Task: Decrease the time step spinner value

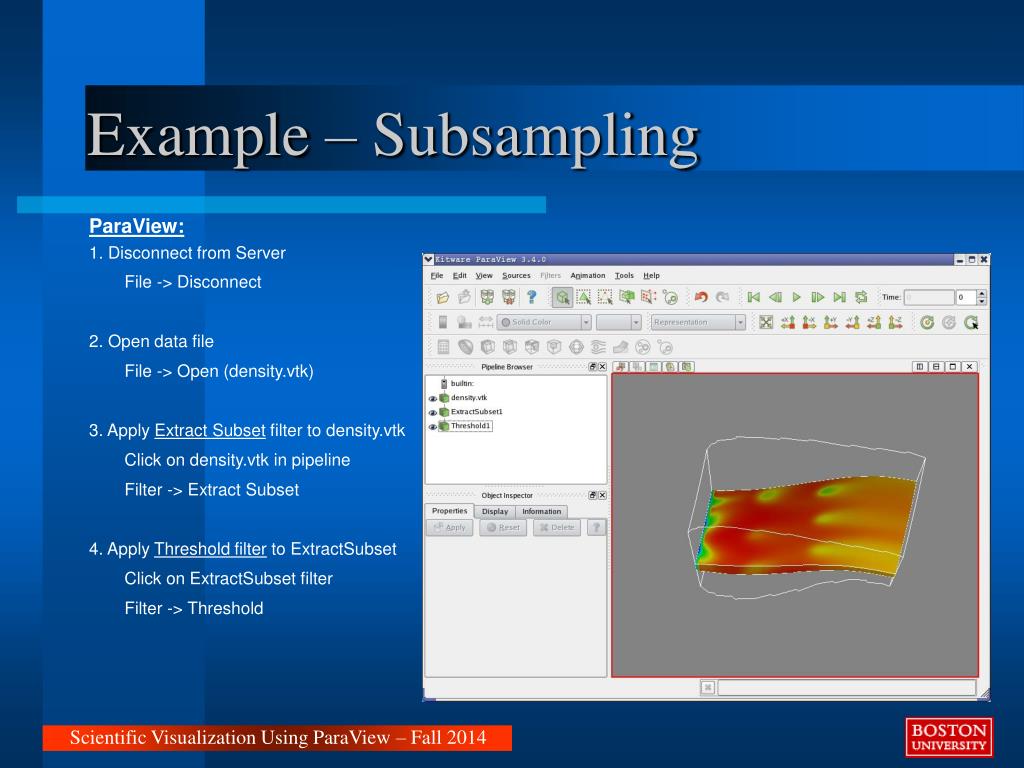Action: [982, 302]
